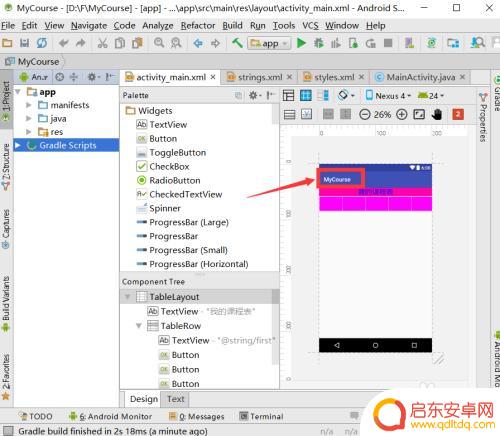Open the red warnings badge showing 2

pos(458,115)
